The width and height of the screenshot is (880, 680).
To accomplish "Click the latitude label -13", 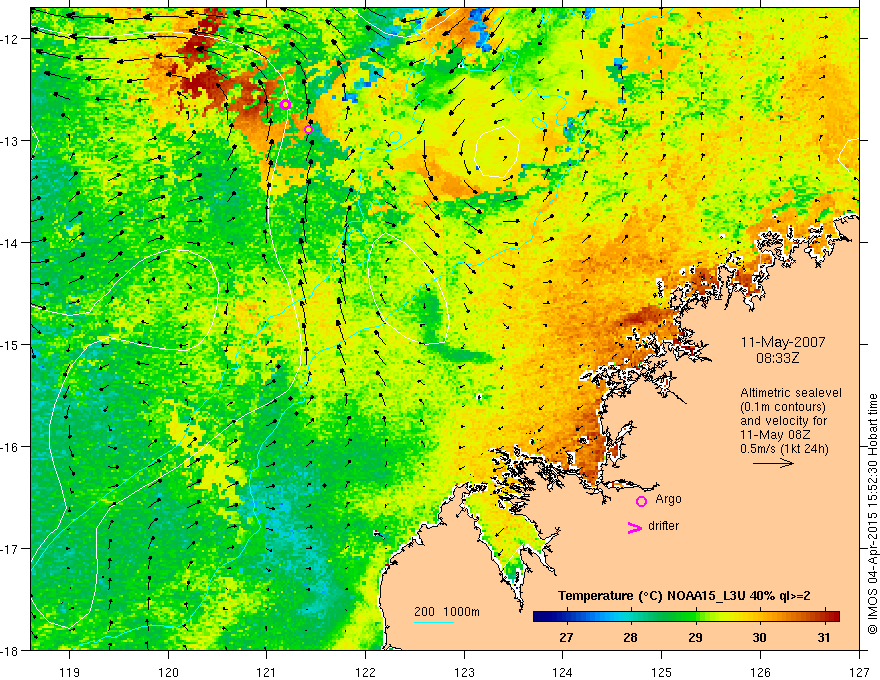I will [10, 140].
